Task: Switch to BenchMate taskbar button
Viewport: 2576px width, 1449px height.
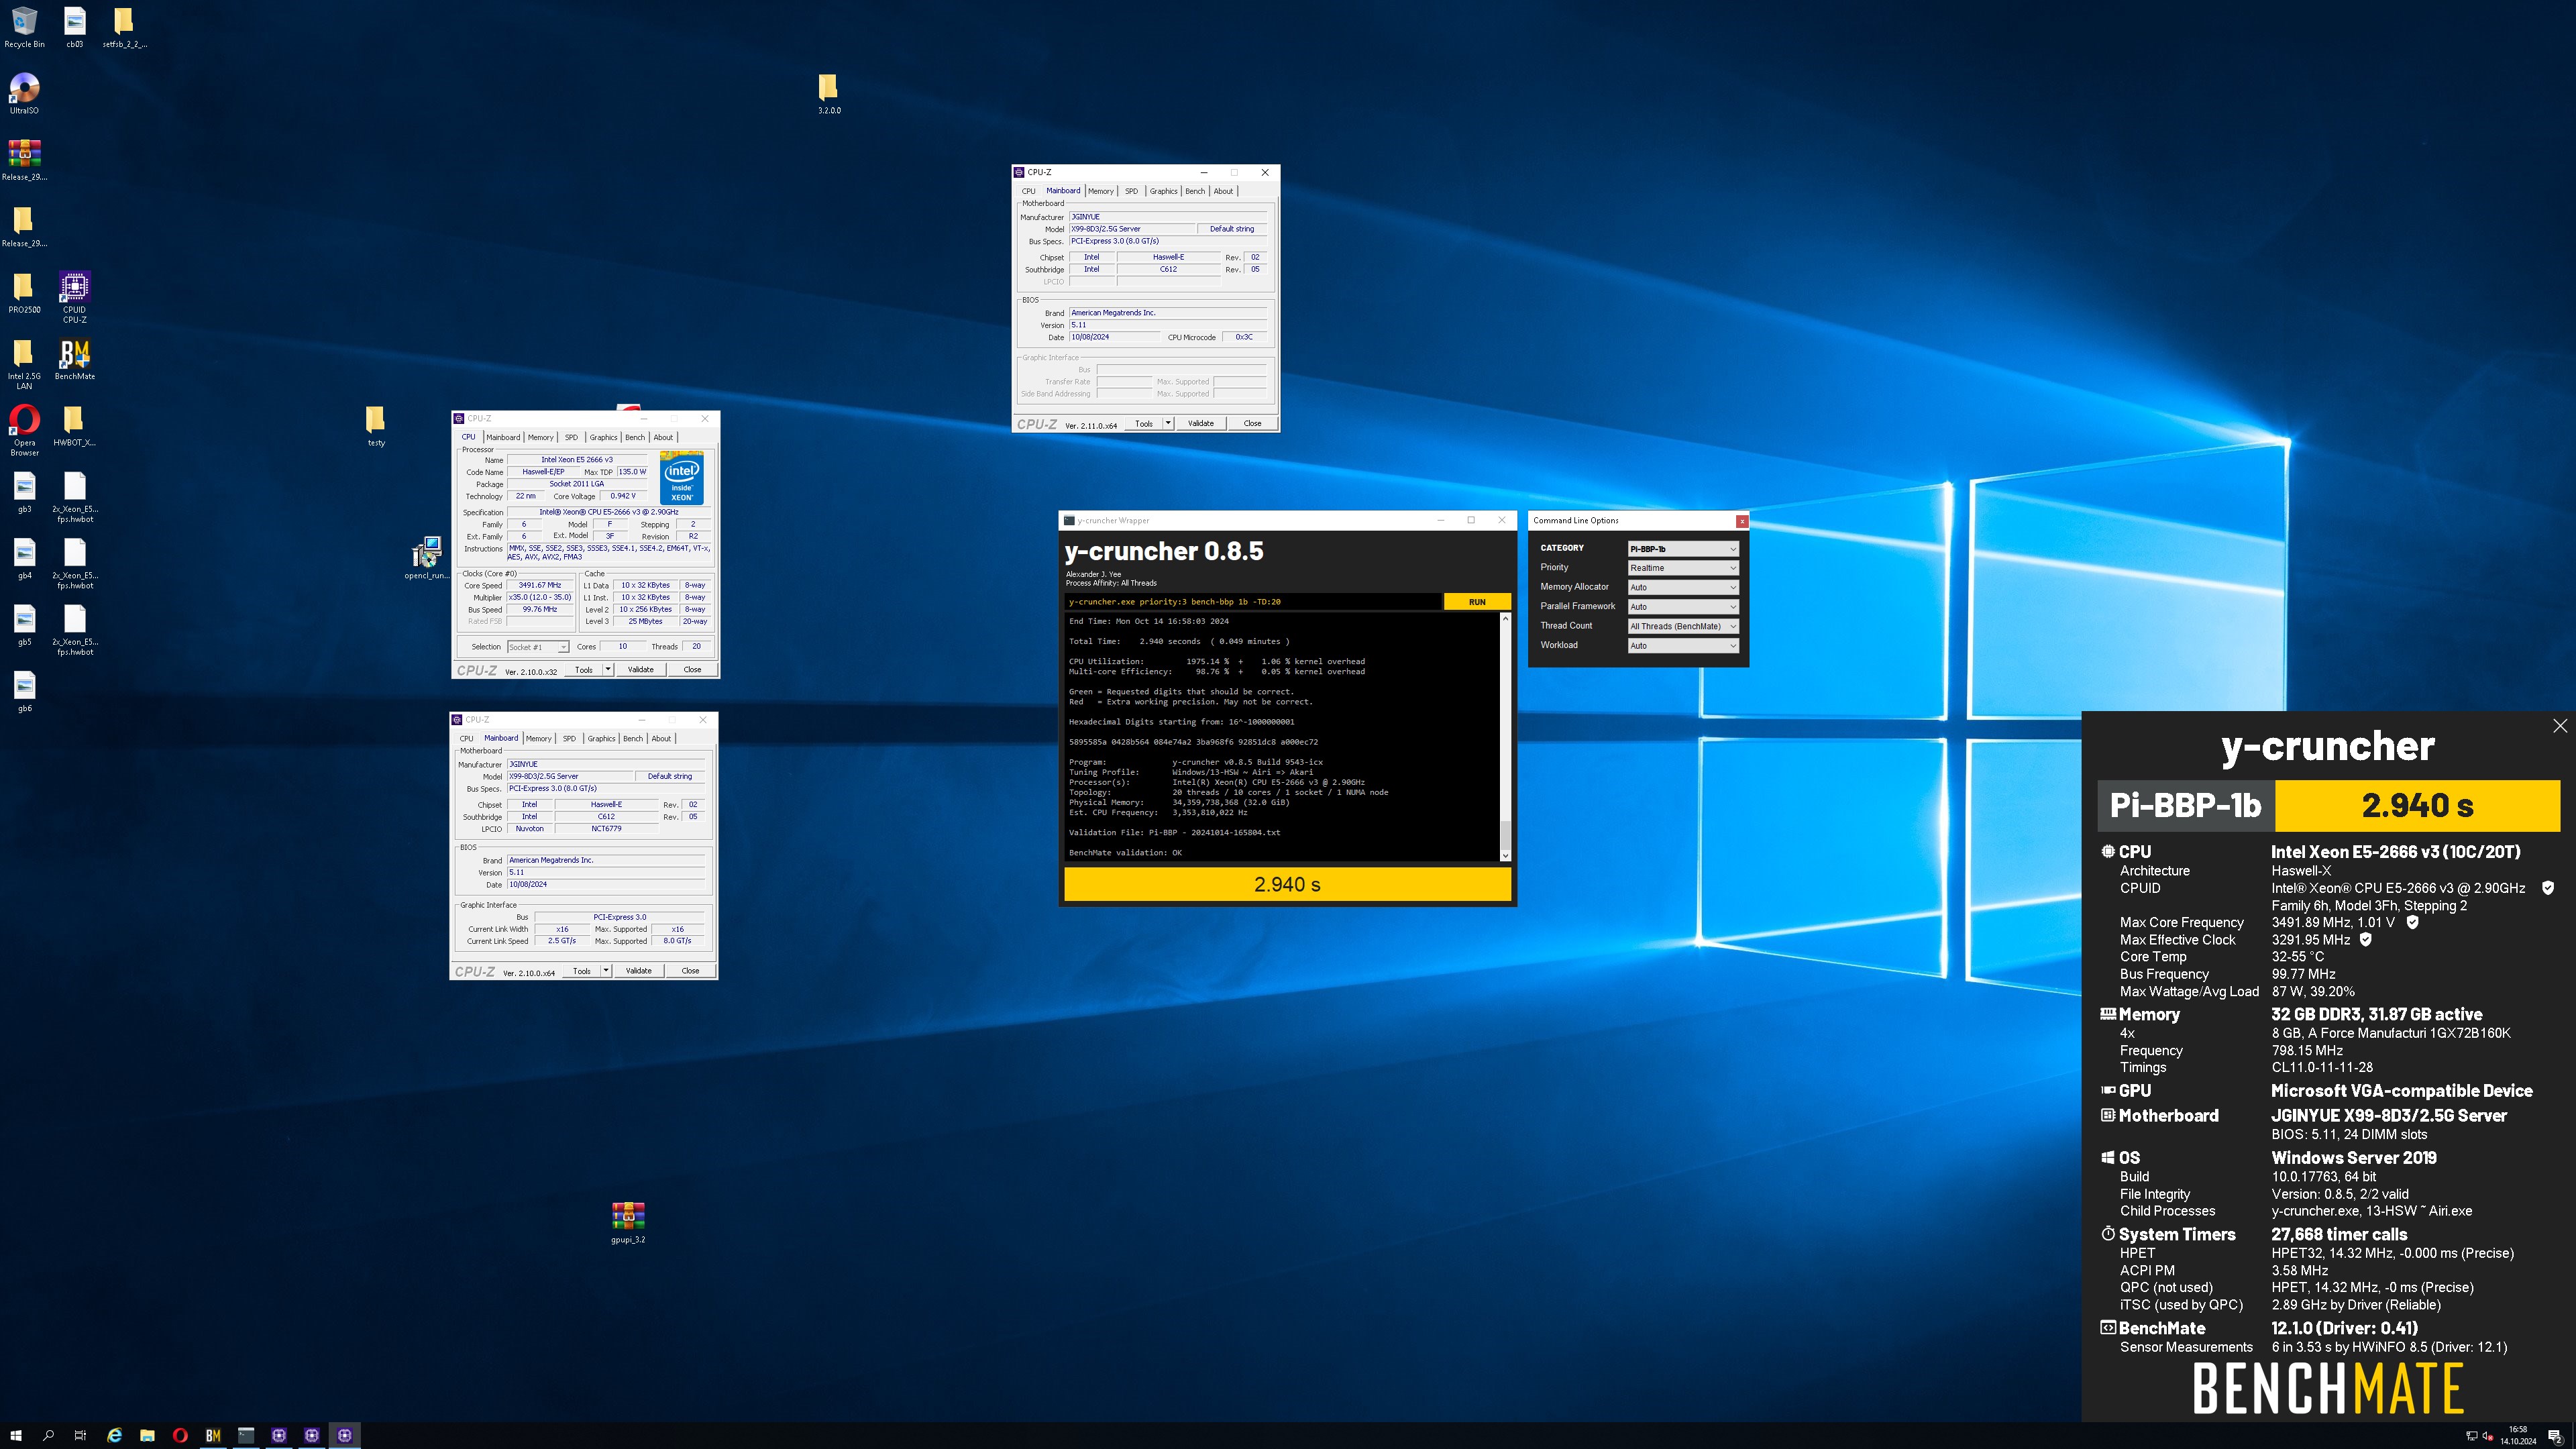Action: pyautogui.click(x=213, y=1435)
